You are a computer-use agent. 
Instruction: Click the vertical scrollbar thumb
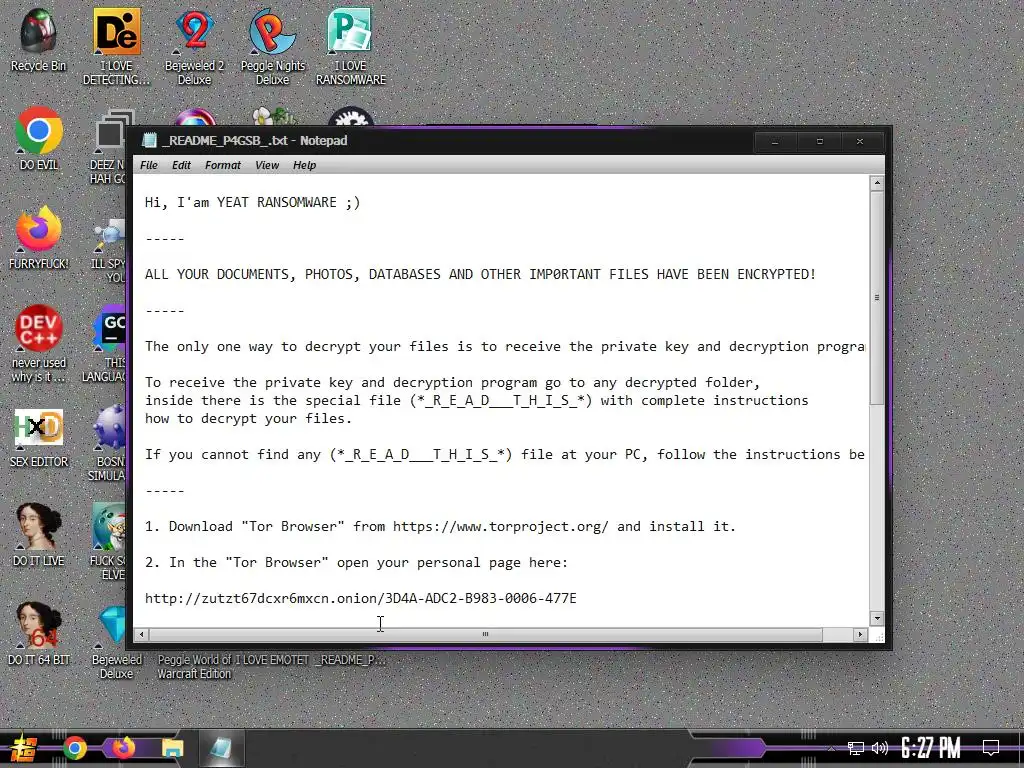click(x=877, y=298)
